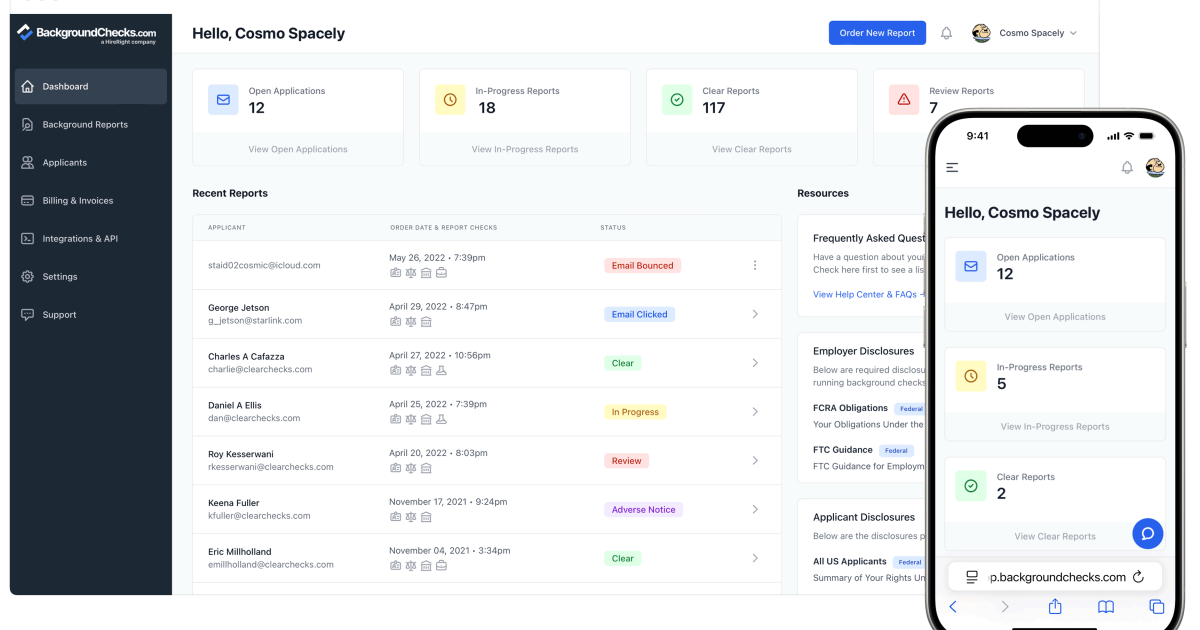Screen dimensions: 1200x630
Task: Open Safari bookmarks book icon
Action: (x=1105, y=607)
